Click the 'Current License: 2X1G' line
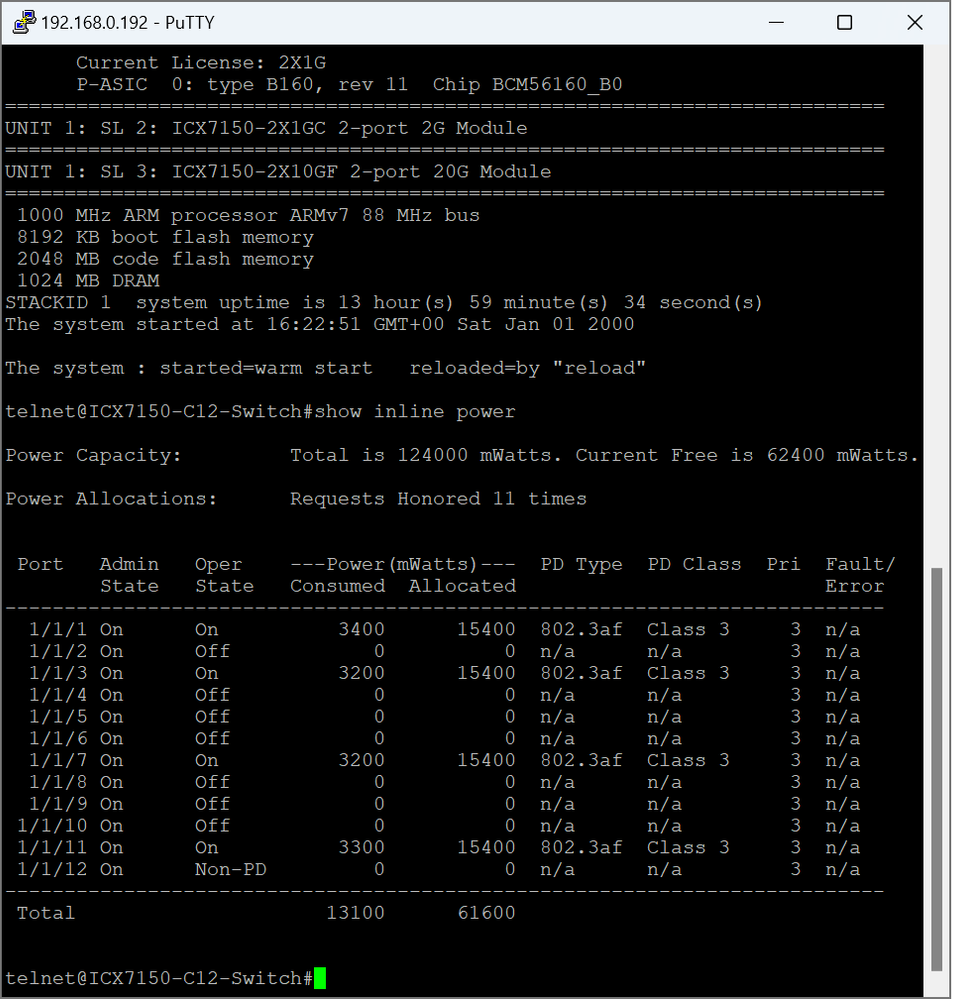The height and width of the screenshot is (999, 954). (201, 62)
